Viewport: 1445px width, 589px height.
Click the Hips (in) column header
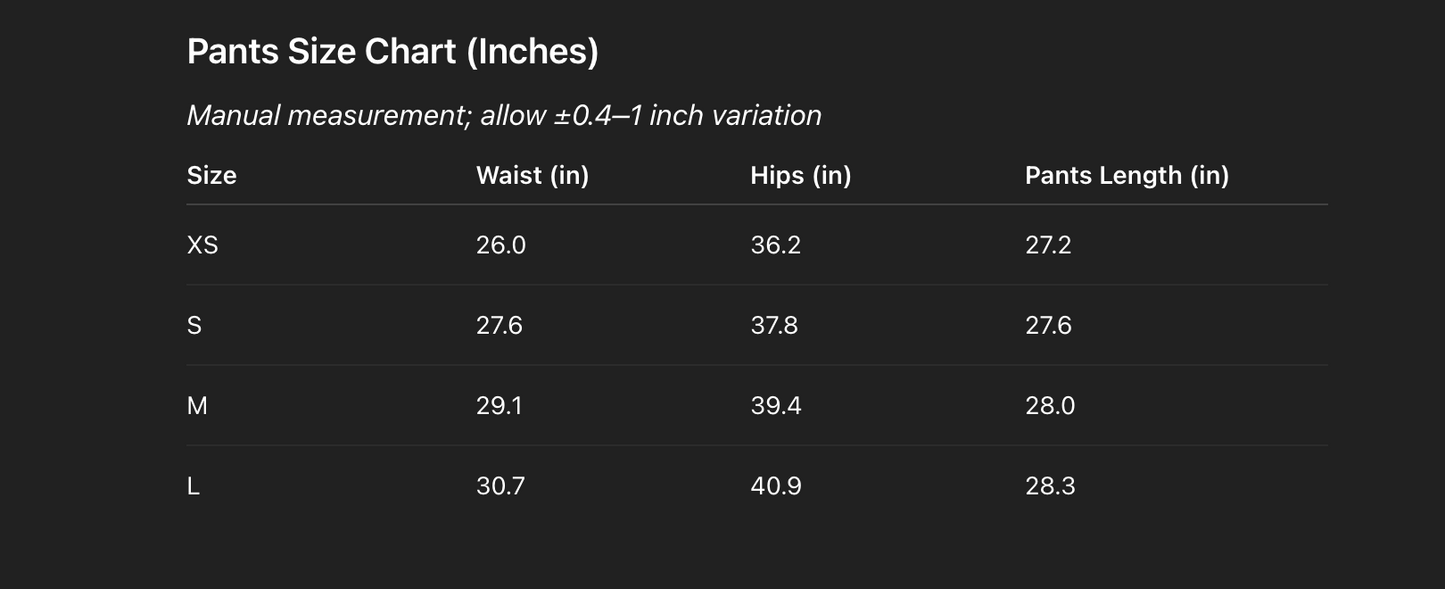800,175
